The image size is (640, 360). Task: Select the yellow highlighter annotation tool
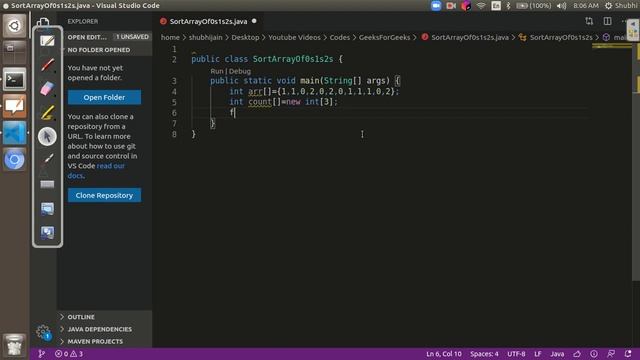tap(47, 113)
